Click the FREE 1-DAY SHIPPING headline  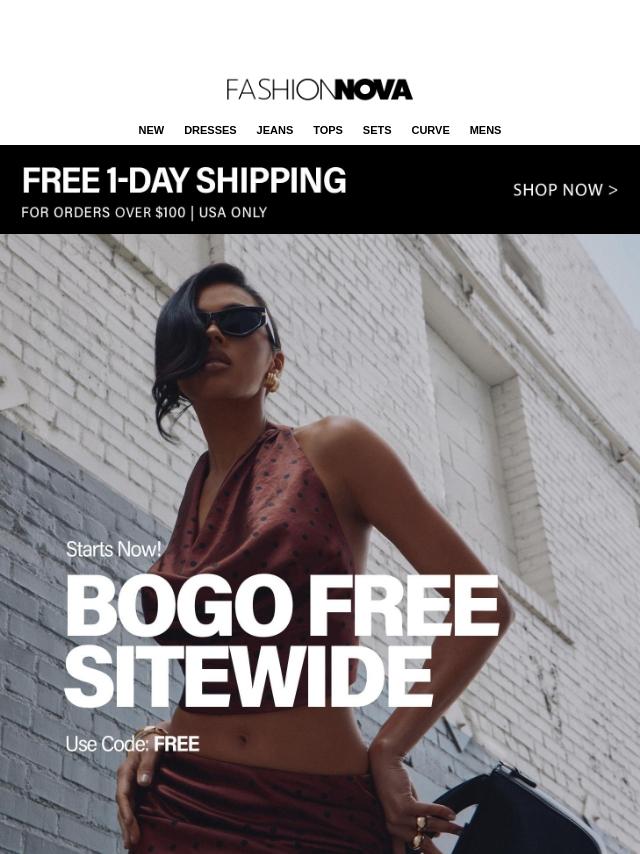pos(184,180)
